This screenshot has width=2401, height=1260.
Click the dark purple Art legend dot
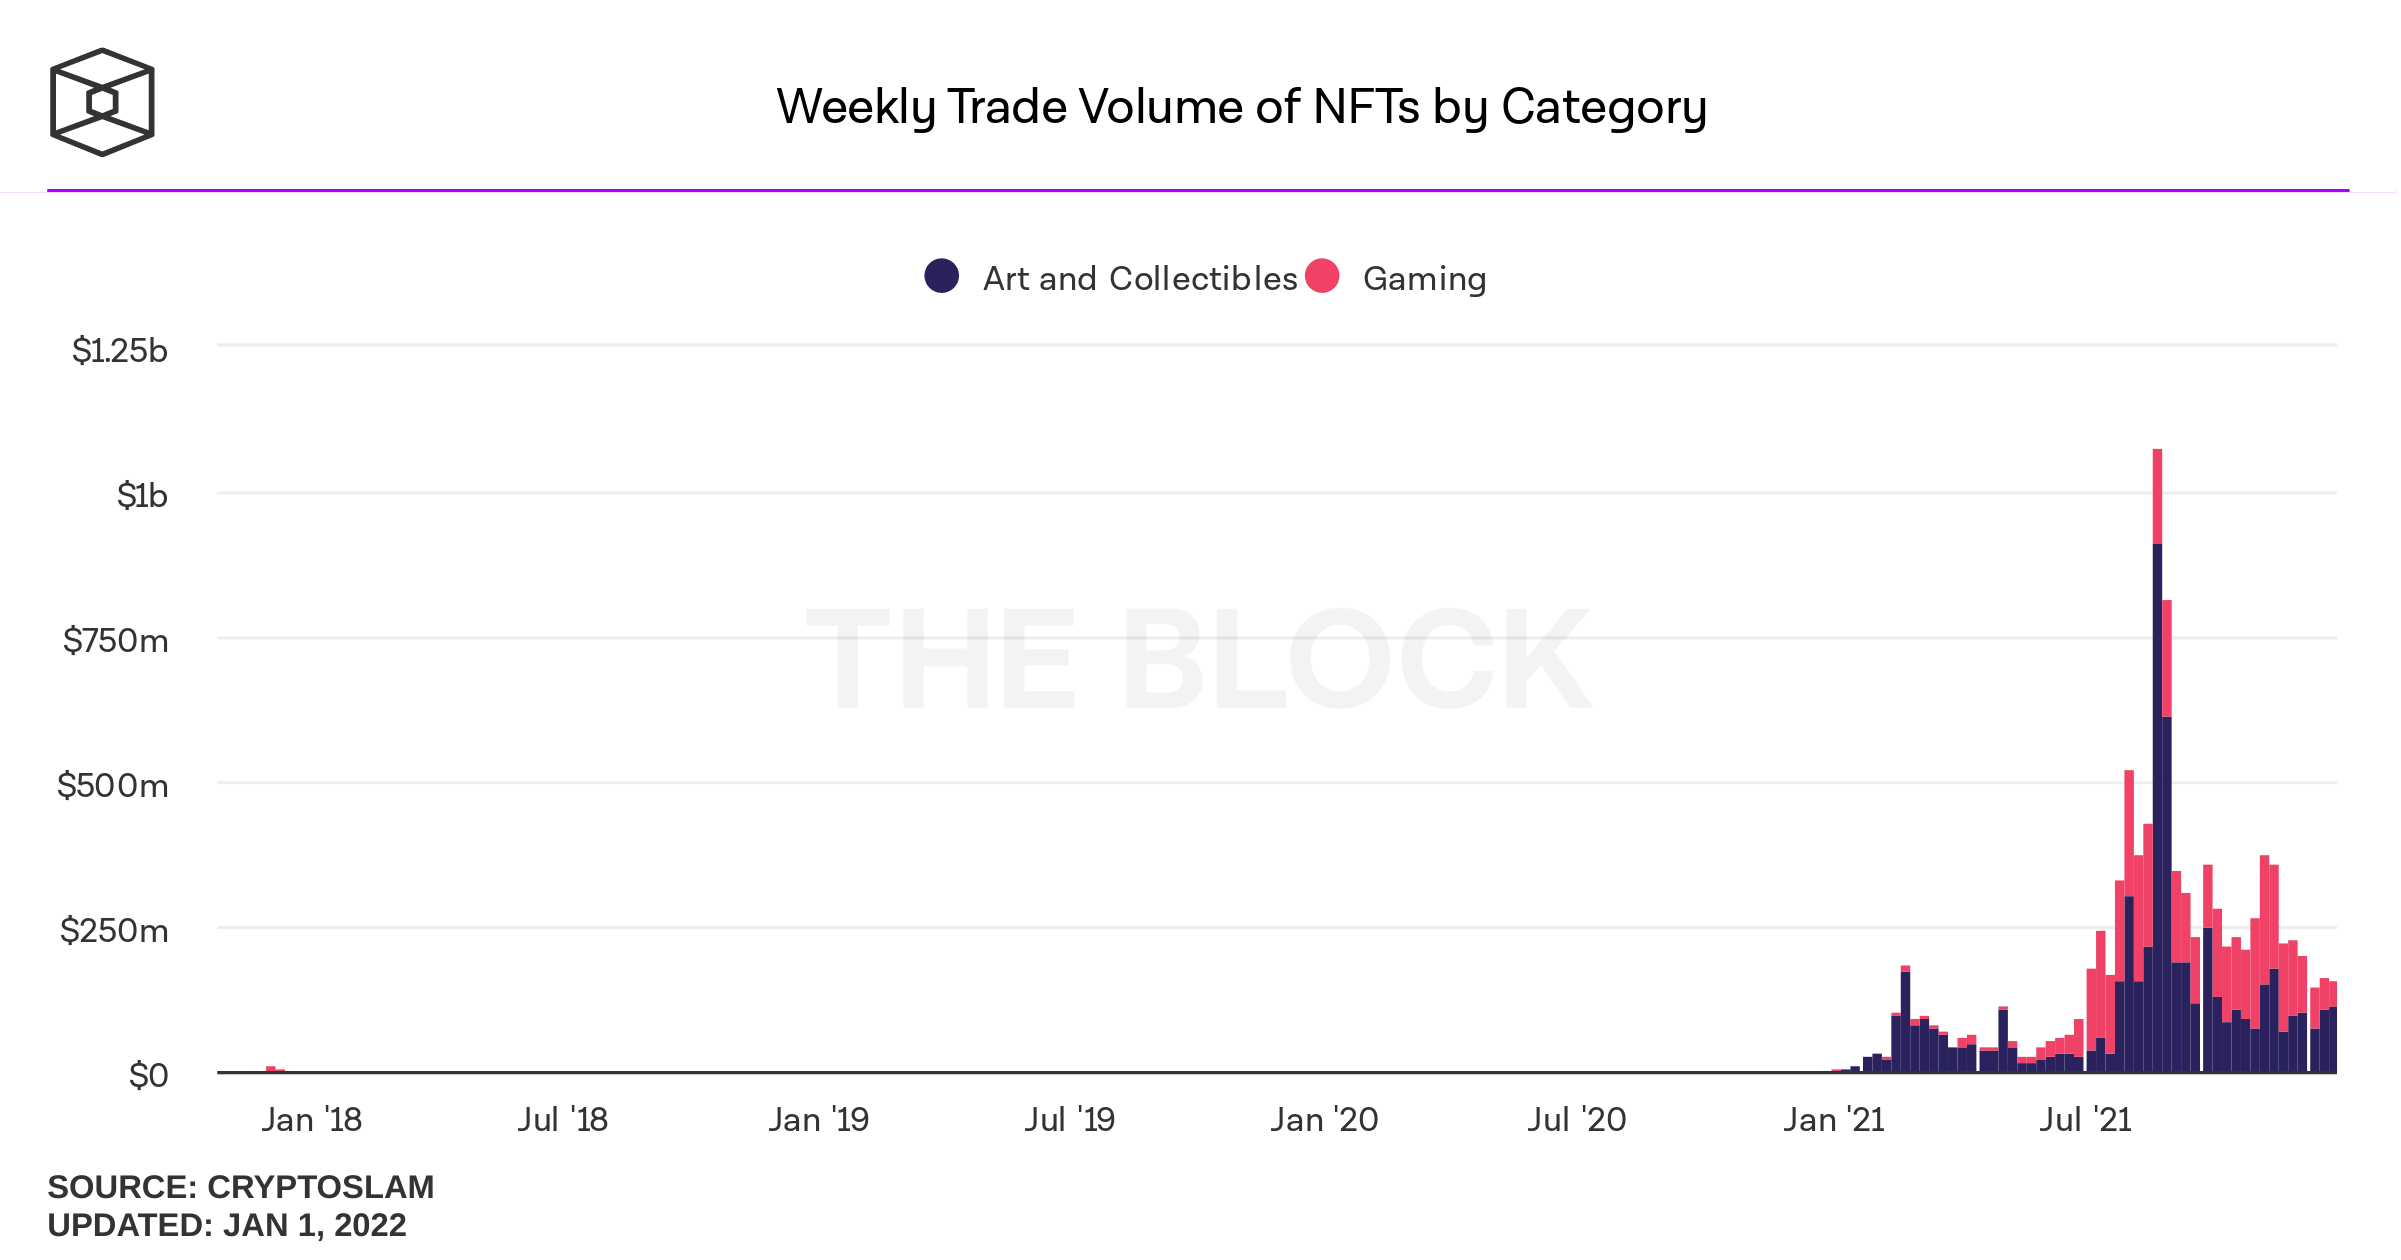pyautogui.click(x=941, y=276)
